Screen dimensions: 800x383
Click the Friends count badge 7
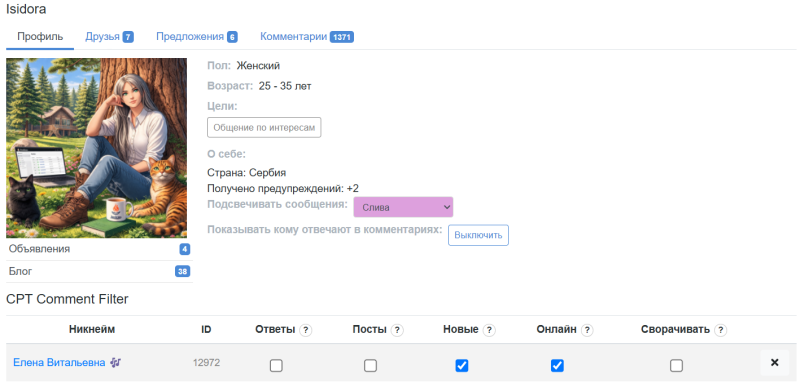coord(128,37)
